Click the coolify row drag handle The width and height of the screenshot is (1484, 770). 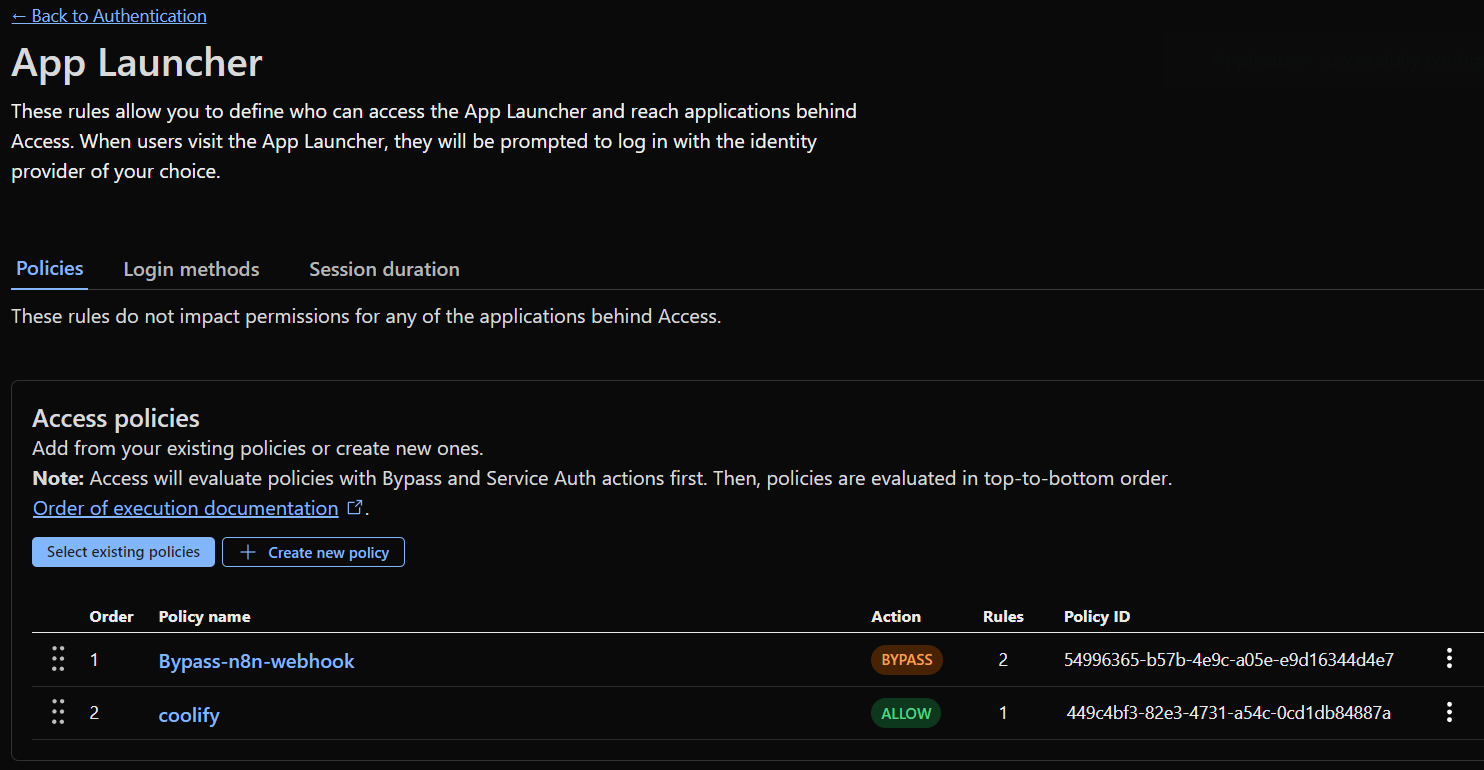(x=58, y=712)
